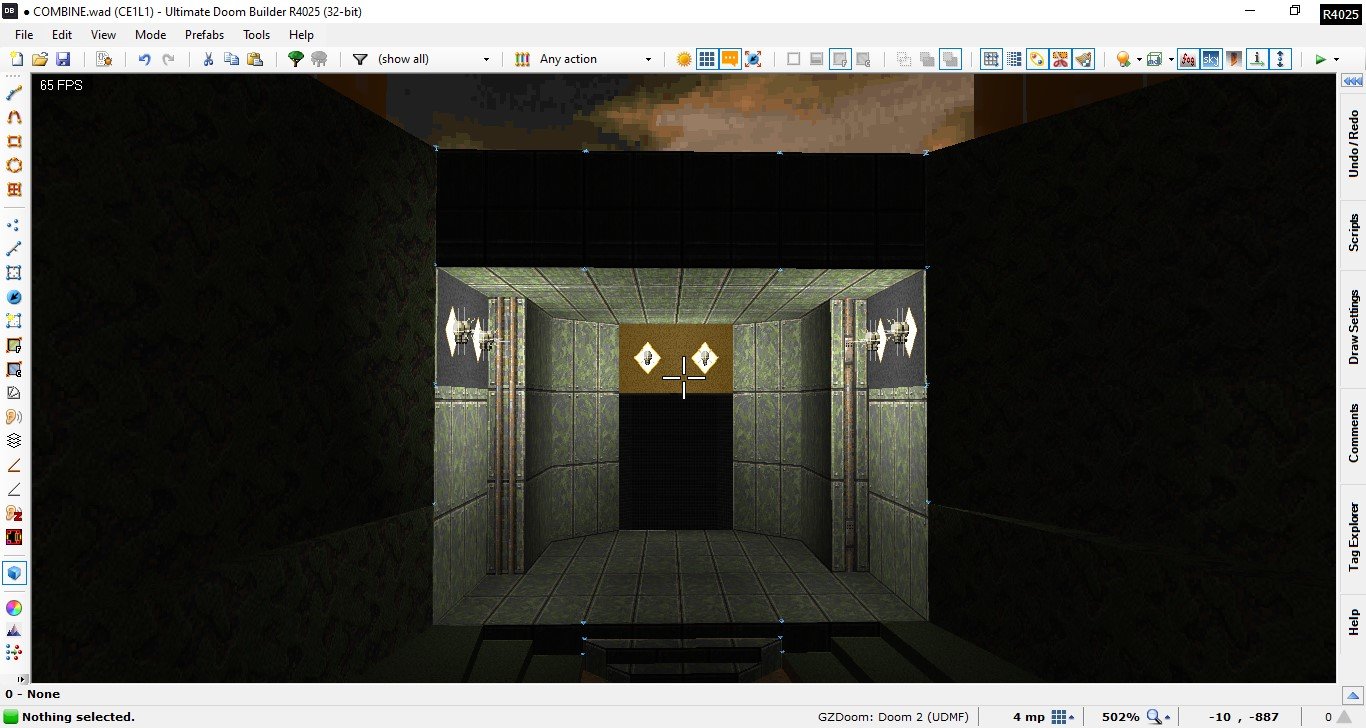Screen dimensions: 1366x728
Task: Switch to Things mode arrow icon
Action: [14, 297]
